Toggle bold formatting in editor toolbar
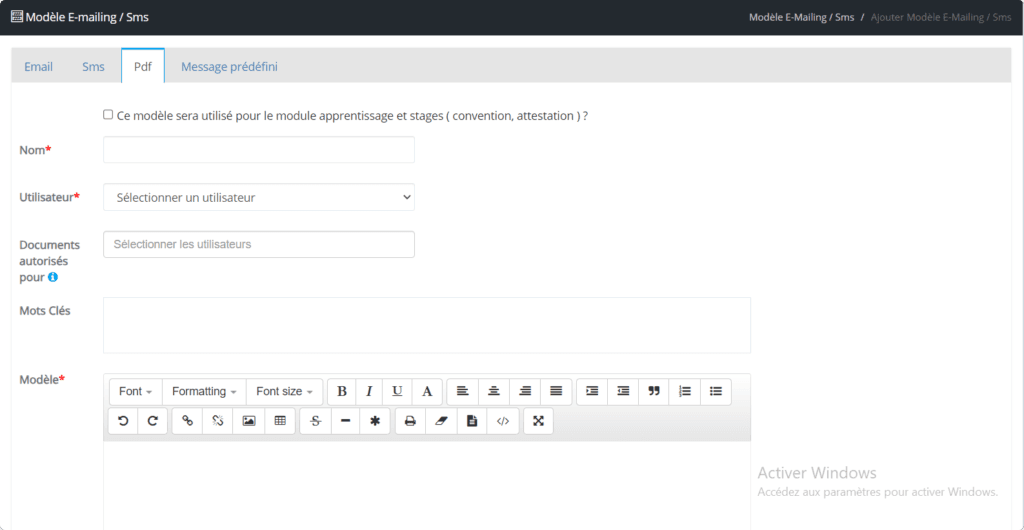The image size is (1024, 530). coord(342,392)
